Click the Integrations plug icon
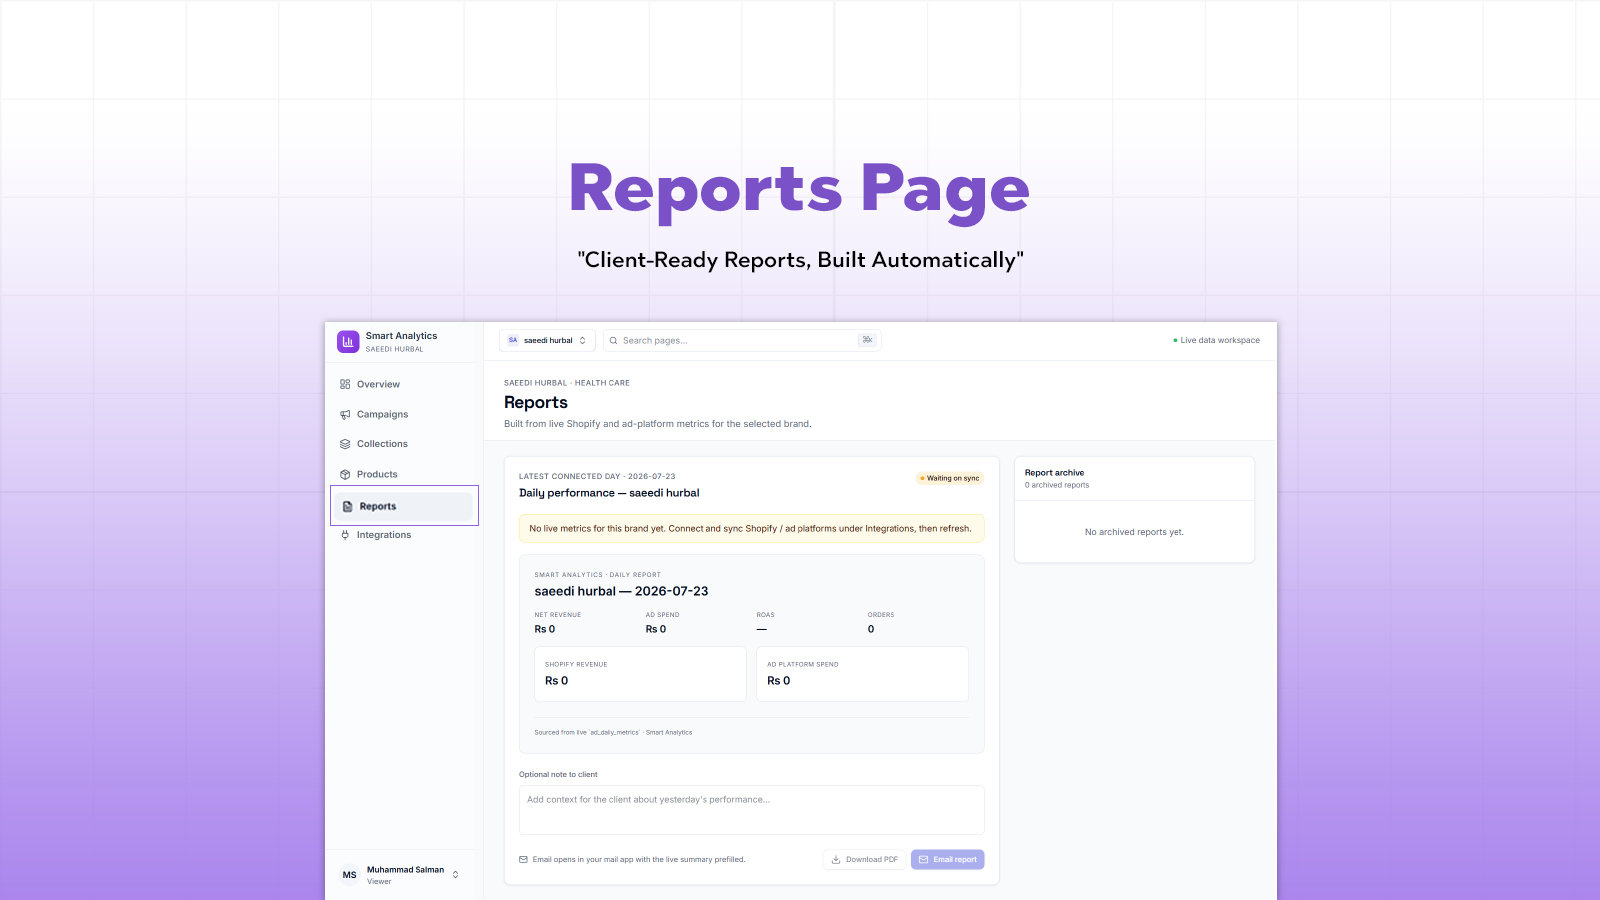Image resolution: width=1600 pixels, height=900 pixels. coord(345,535)
